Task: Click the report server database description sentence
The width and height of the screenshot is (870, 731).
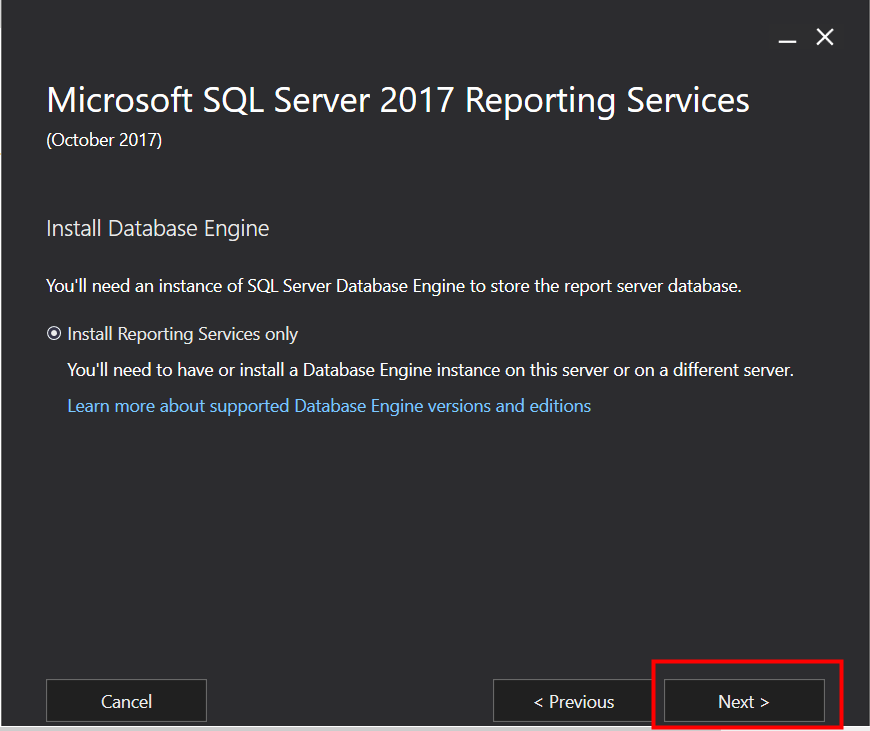Action: tap(393, 286)
